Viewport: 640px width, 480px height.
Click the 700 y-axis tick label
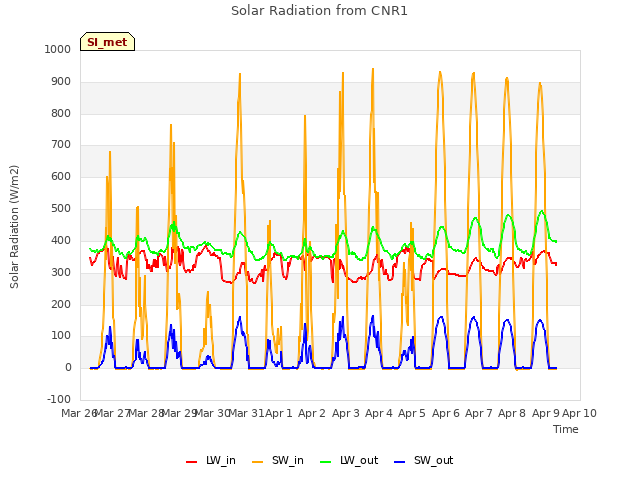pos(61,144)
